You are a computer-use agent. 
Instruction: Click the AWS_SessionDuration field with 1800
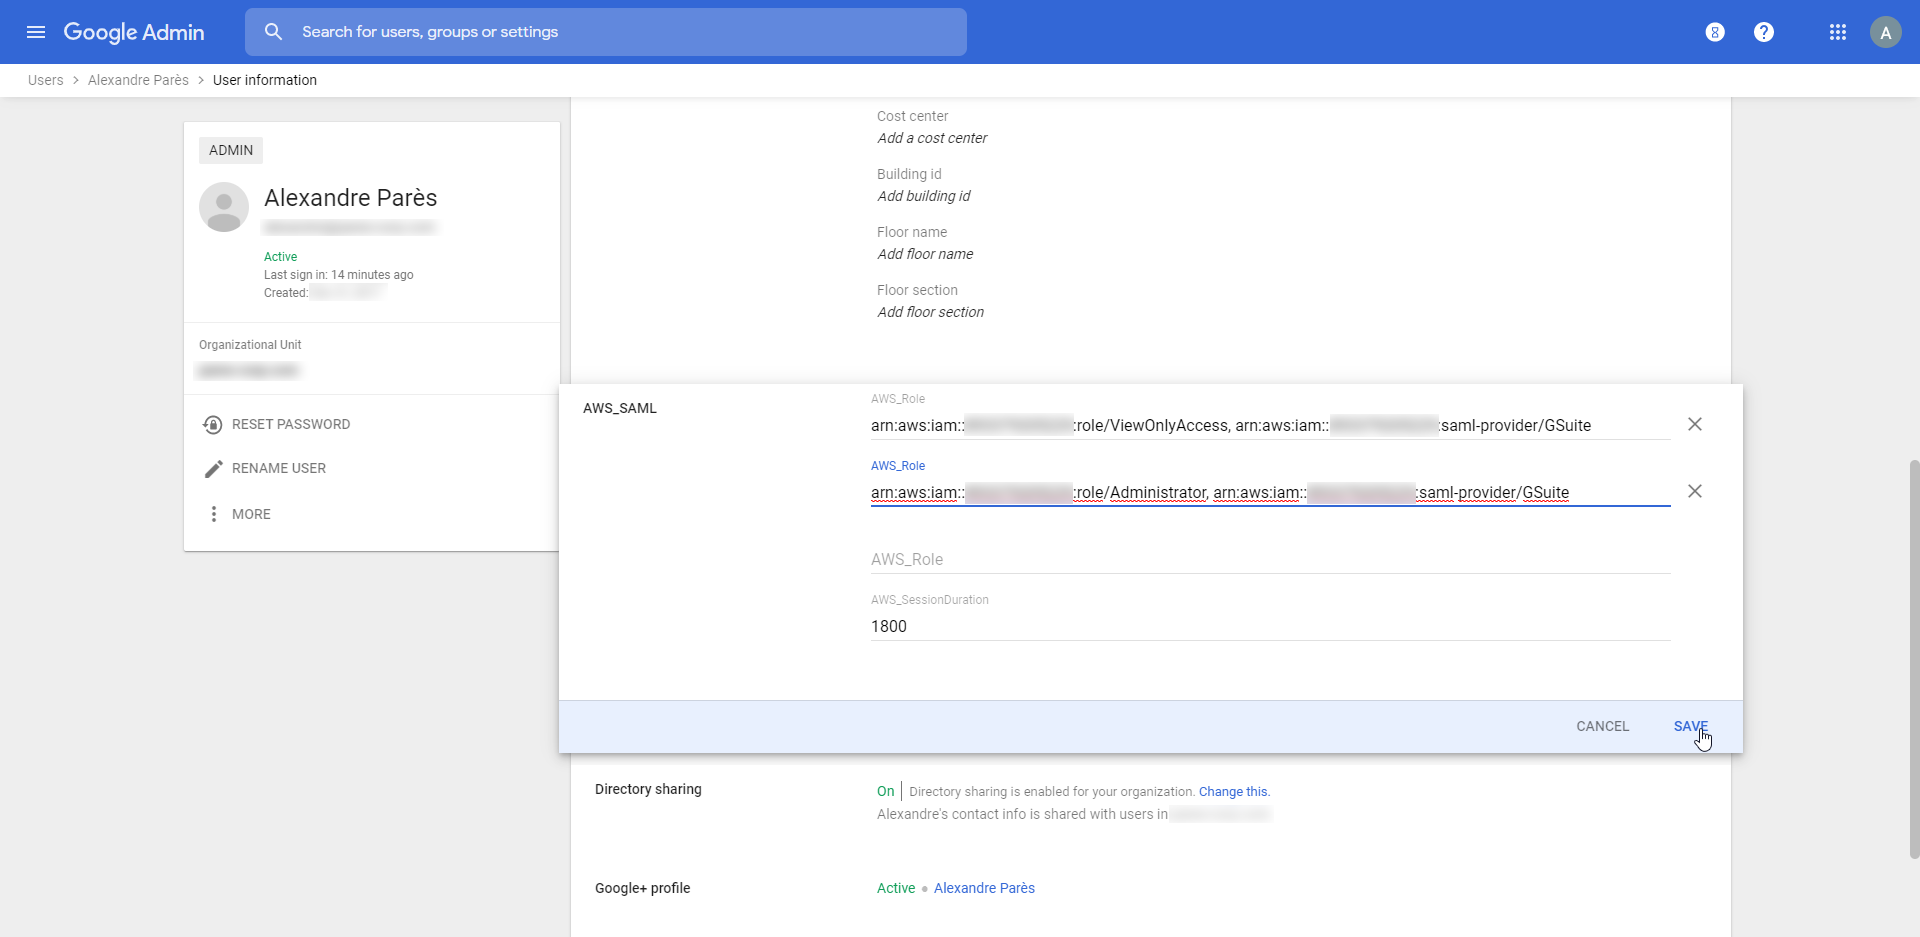[1270, 626]
